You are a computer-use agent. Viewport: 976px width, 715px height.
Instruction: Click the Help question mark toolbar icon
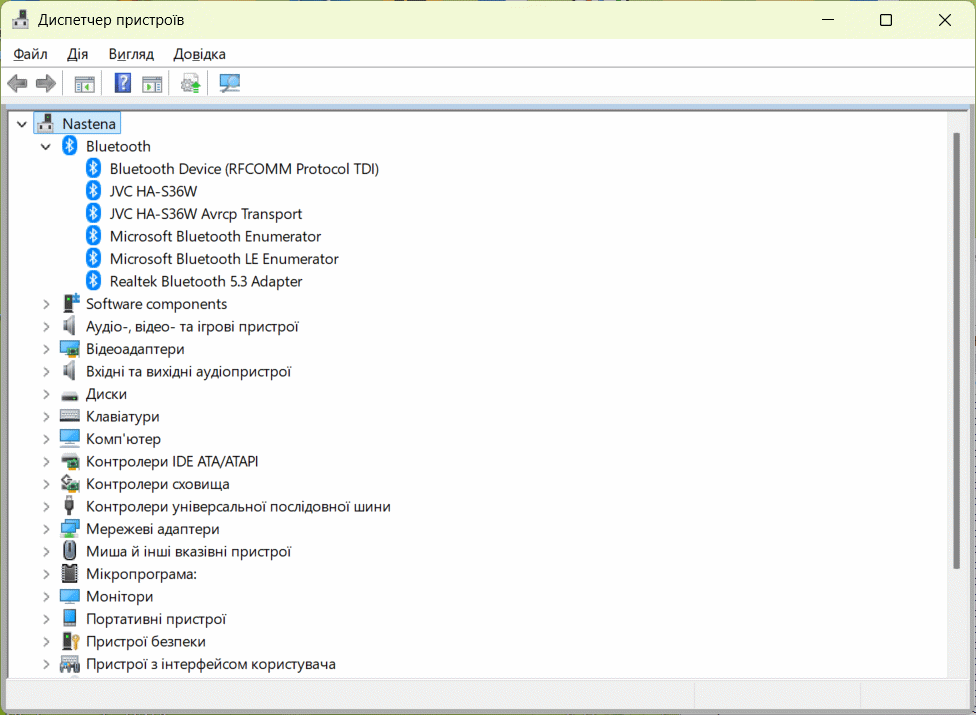pos(123,83)
